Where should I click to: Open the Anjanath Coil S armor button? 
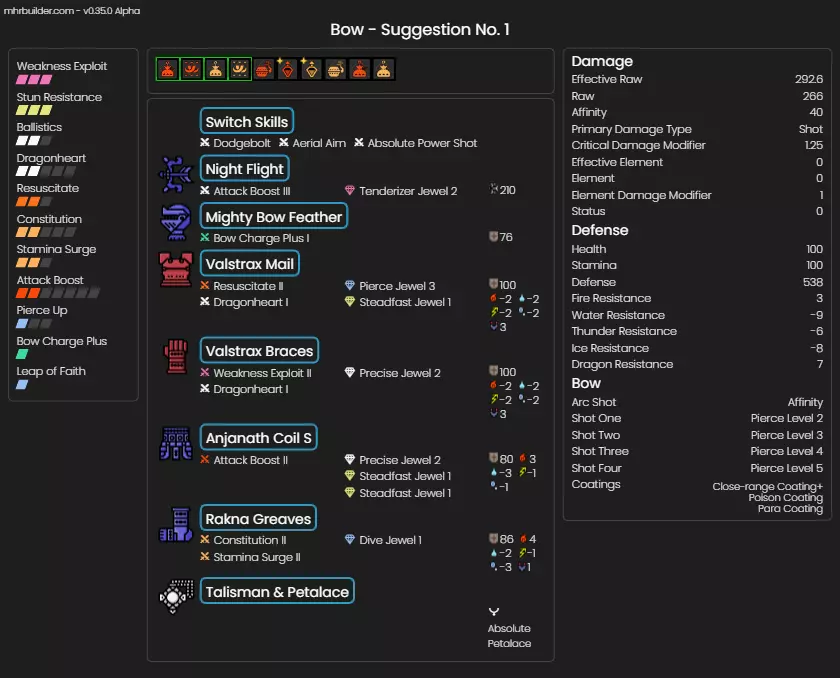pos(259,438)
